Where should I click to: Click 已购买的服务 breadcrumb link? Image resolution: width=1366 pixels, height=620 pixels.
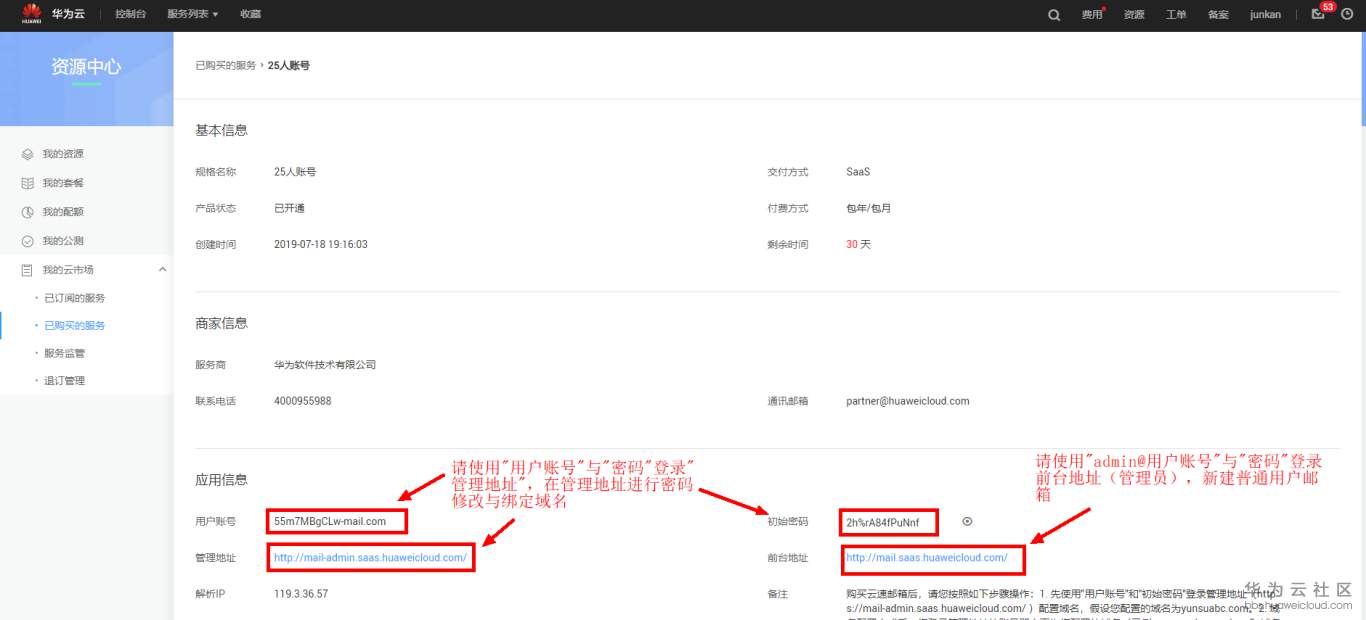pos(226,65)
